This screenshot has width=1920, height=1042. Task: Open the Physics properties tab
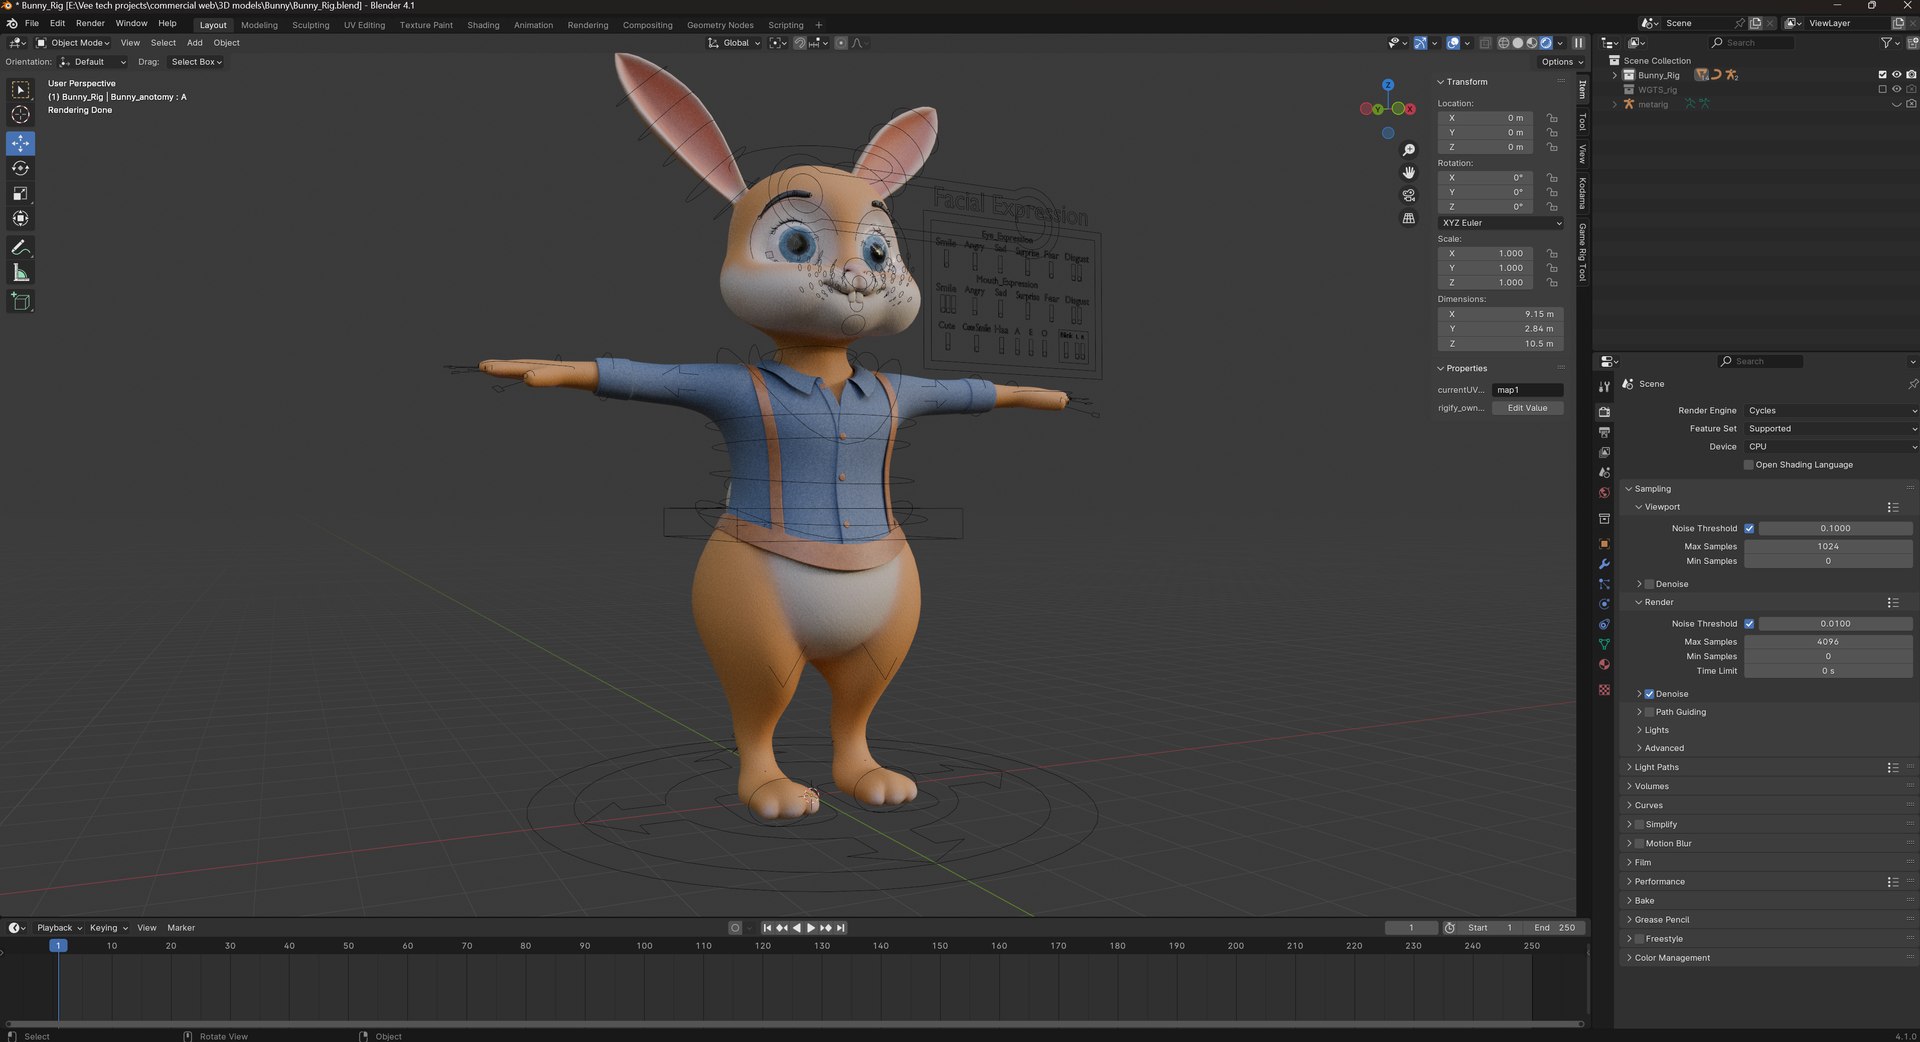1604,604
